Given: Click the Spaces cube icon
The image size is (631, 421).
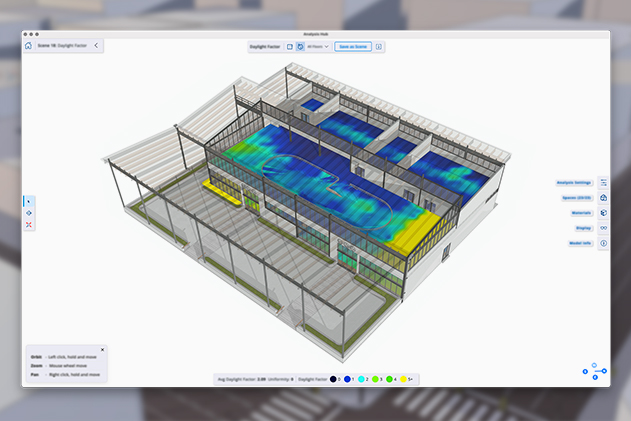Looking at the screenshot, I should click(x=603, y=198).
